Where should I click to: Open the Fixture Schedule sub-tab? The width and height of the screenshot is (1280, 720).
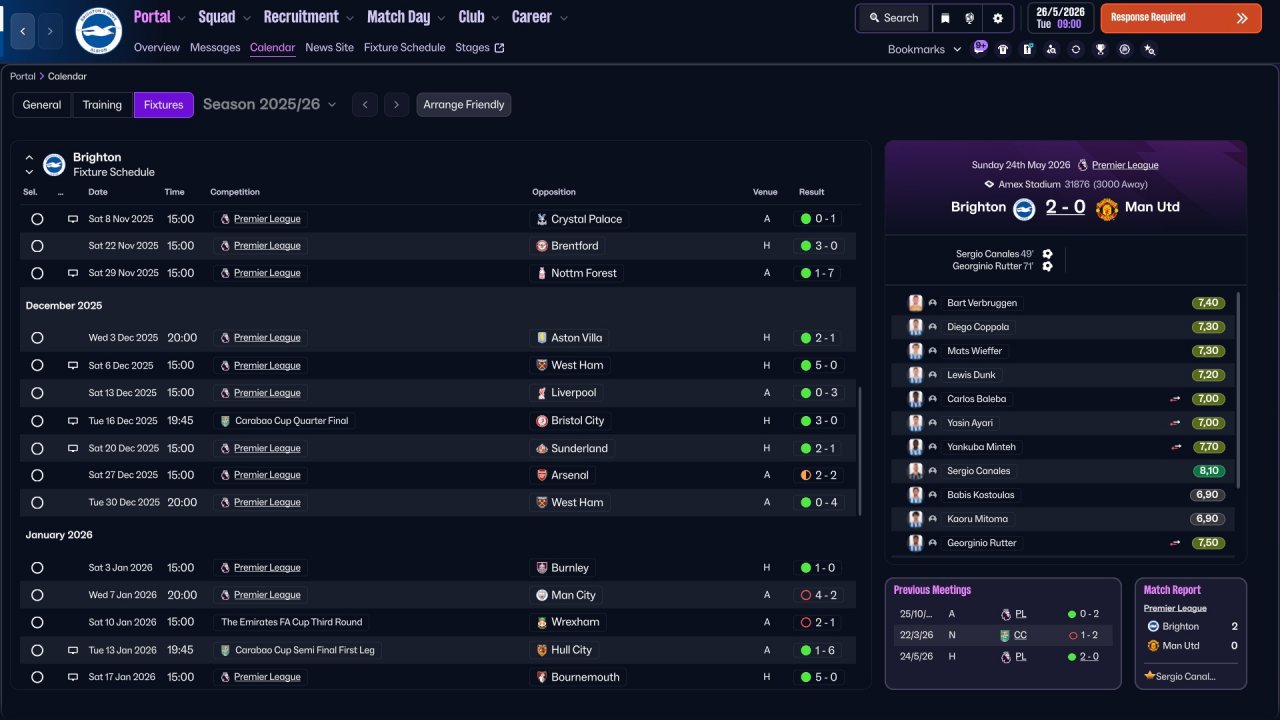coord(405,47)
